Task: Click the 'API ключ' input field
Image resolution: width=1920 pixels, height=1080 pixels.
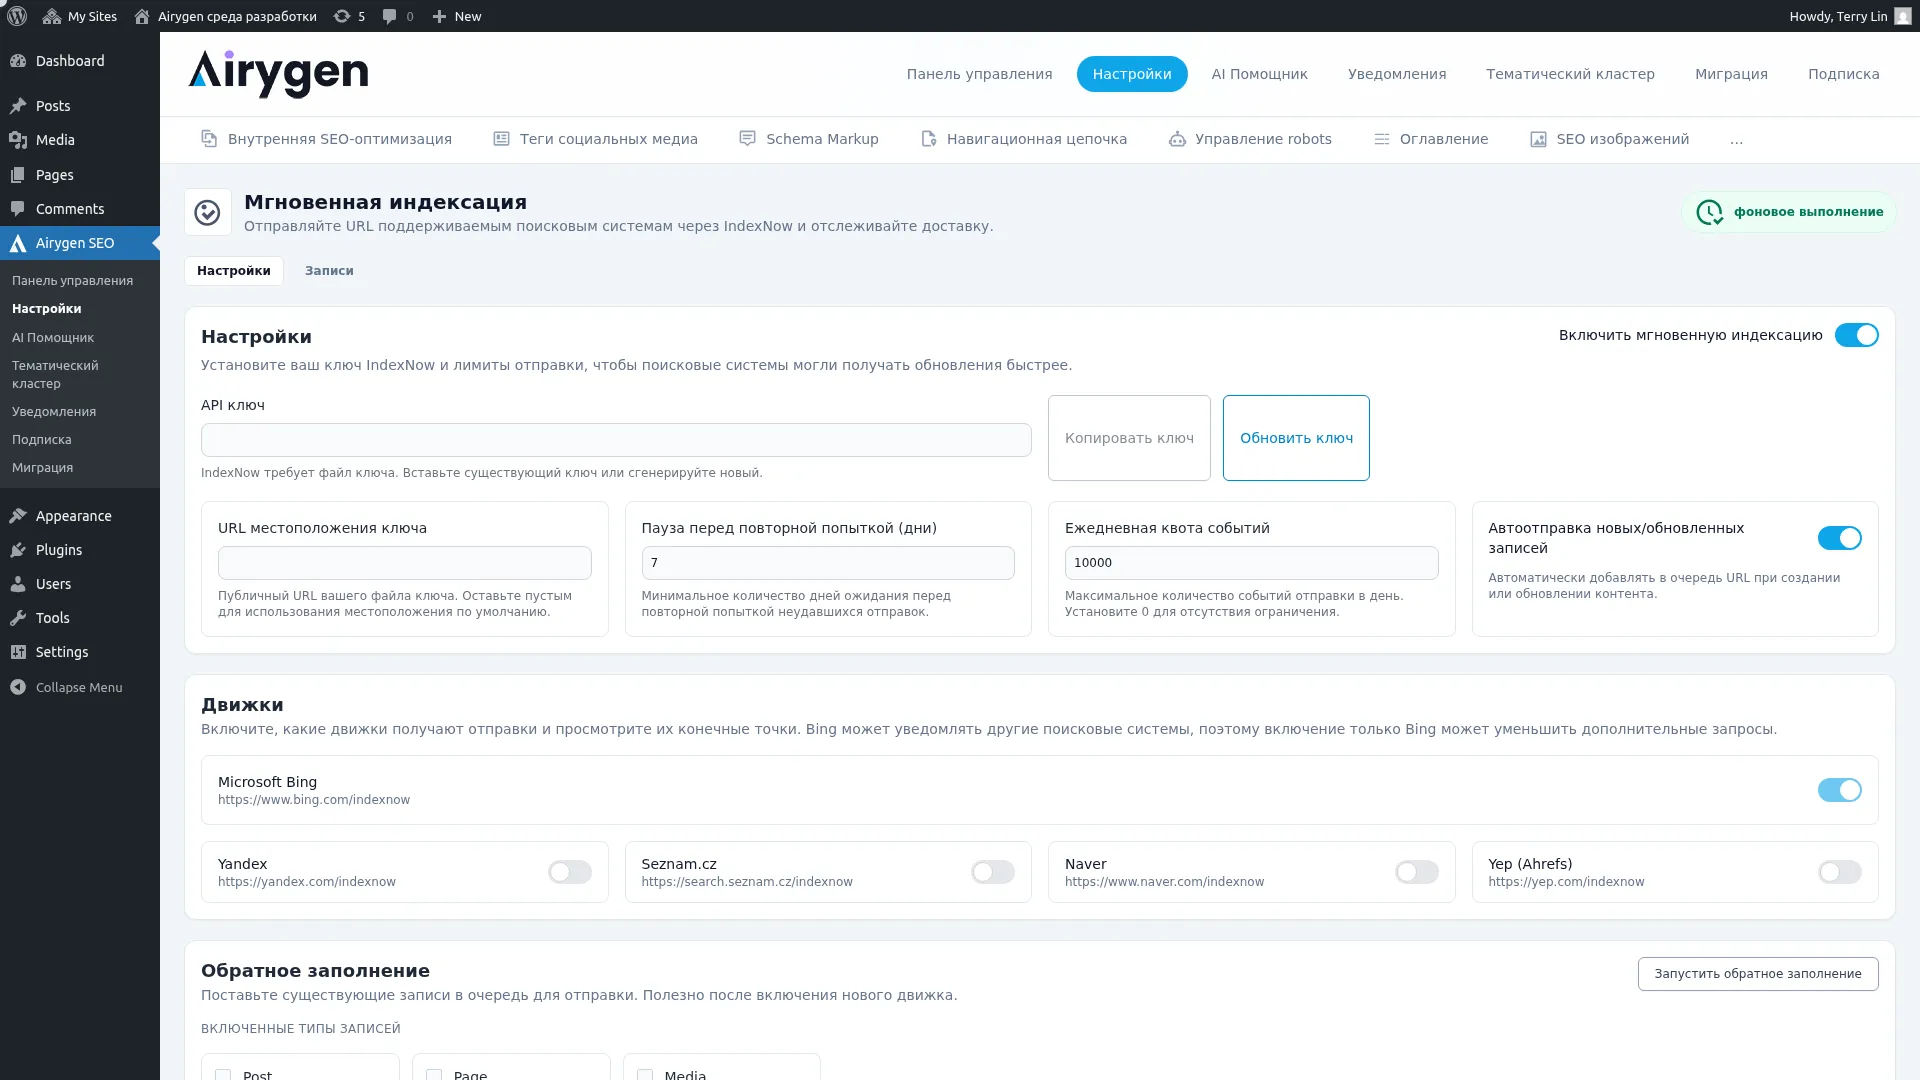Action: click(616, 440)
